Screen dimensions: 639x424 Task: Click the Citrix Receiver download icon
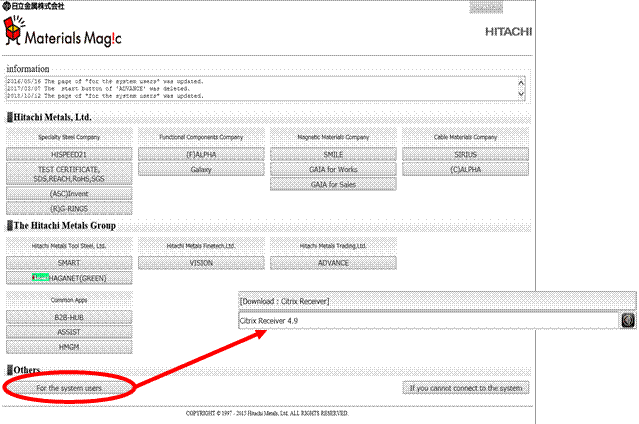pos(627,320)
